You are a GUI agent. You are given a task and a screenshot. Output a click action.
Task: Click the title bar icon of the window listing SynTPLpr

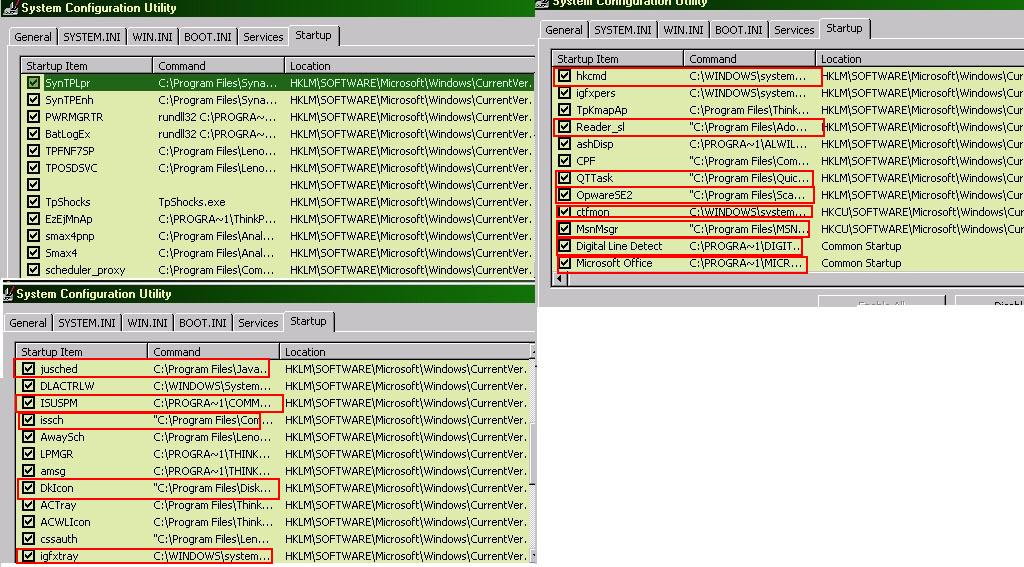click(x=10, y=8)
